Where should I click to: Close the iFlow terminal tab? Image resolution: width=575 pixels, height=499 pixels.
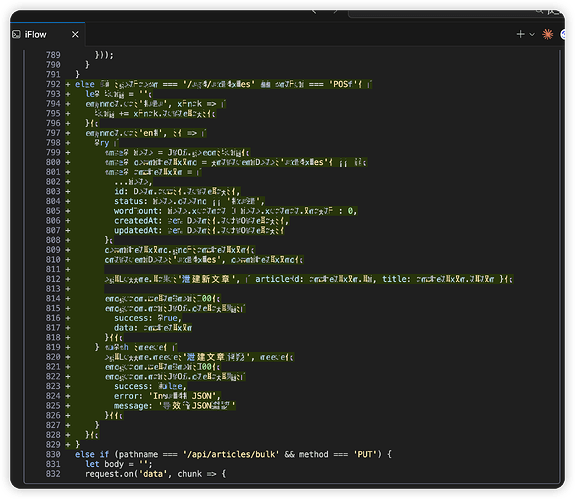(x=75, y=34)
